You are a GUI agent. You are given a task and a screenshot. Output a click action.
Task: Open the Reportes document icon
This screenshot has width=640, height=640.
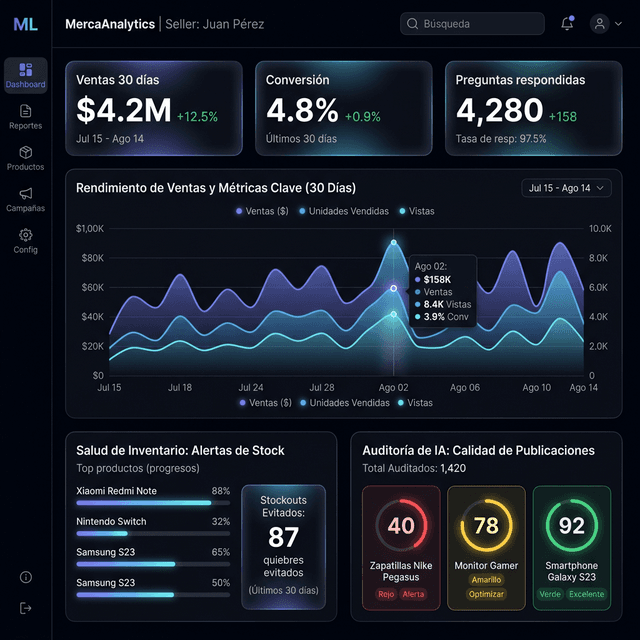26,111
